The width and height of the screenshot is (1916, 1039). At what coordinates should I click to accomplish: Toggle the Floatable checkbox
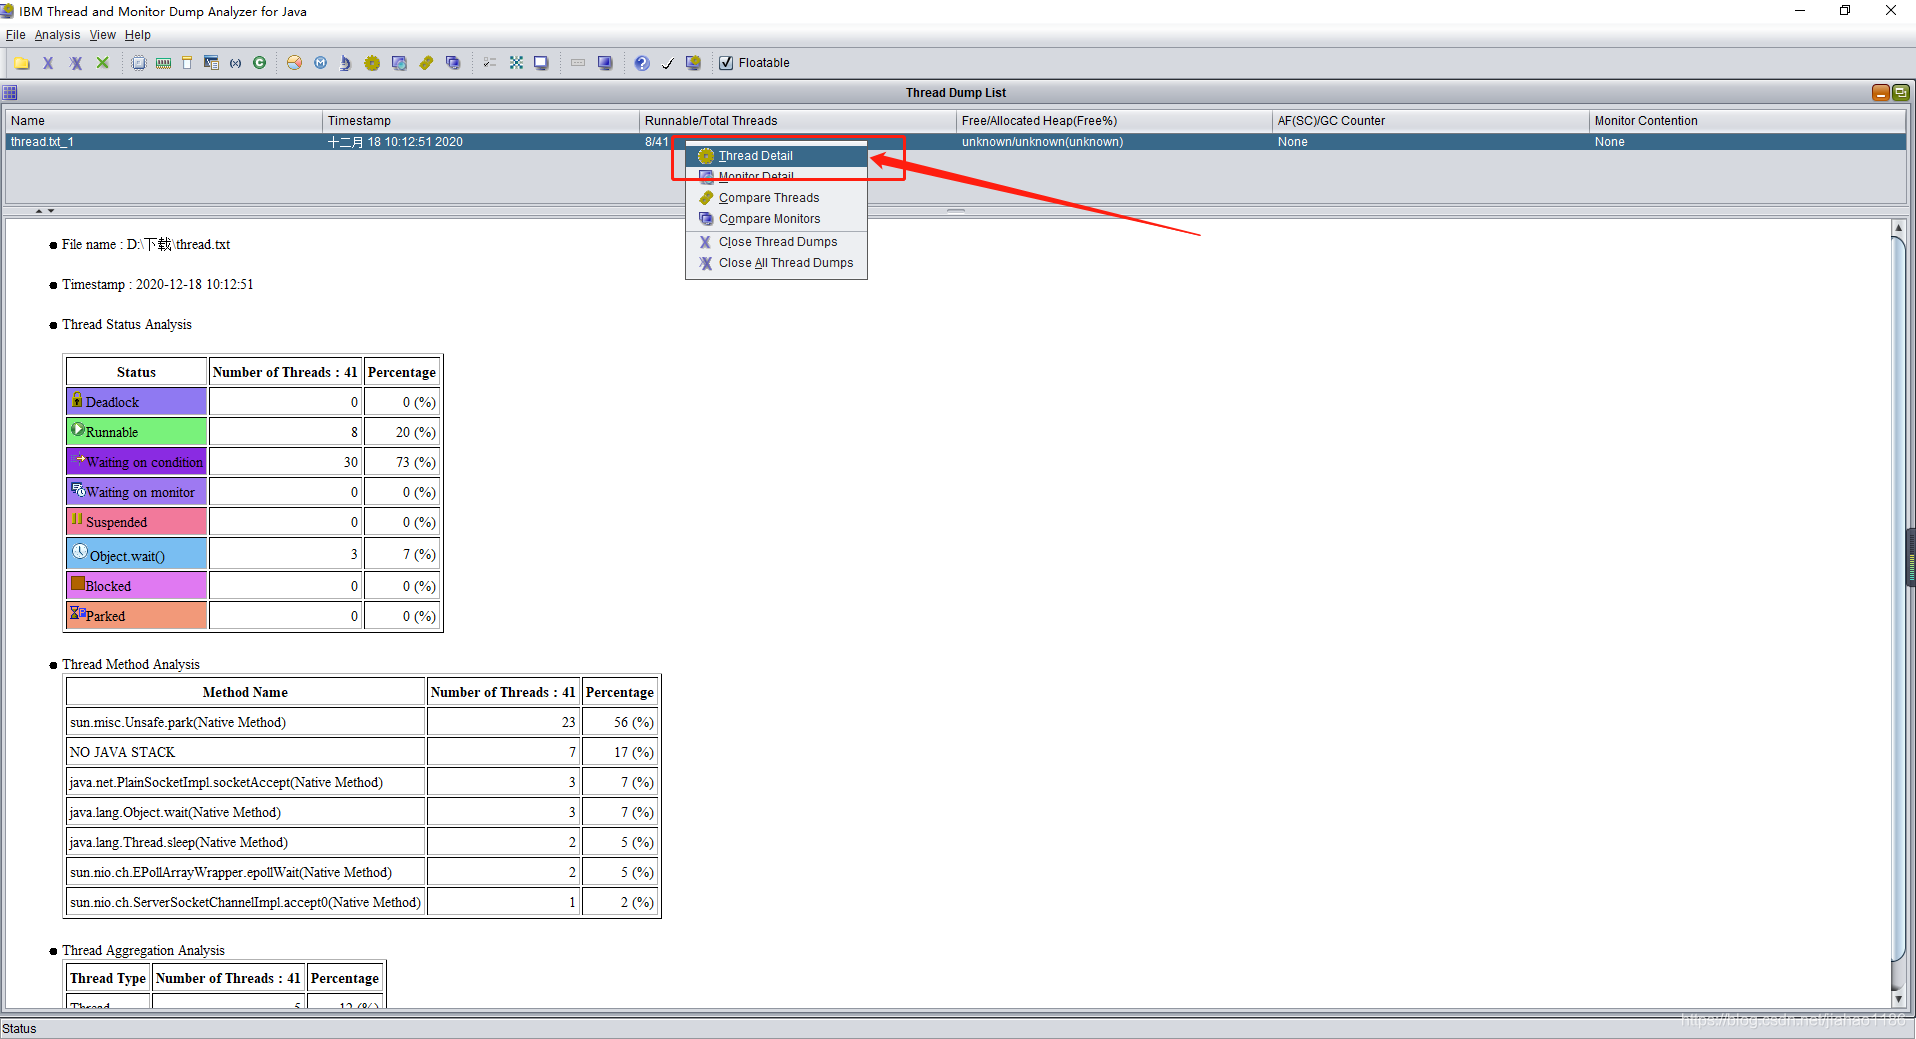[726, 63]
